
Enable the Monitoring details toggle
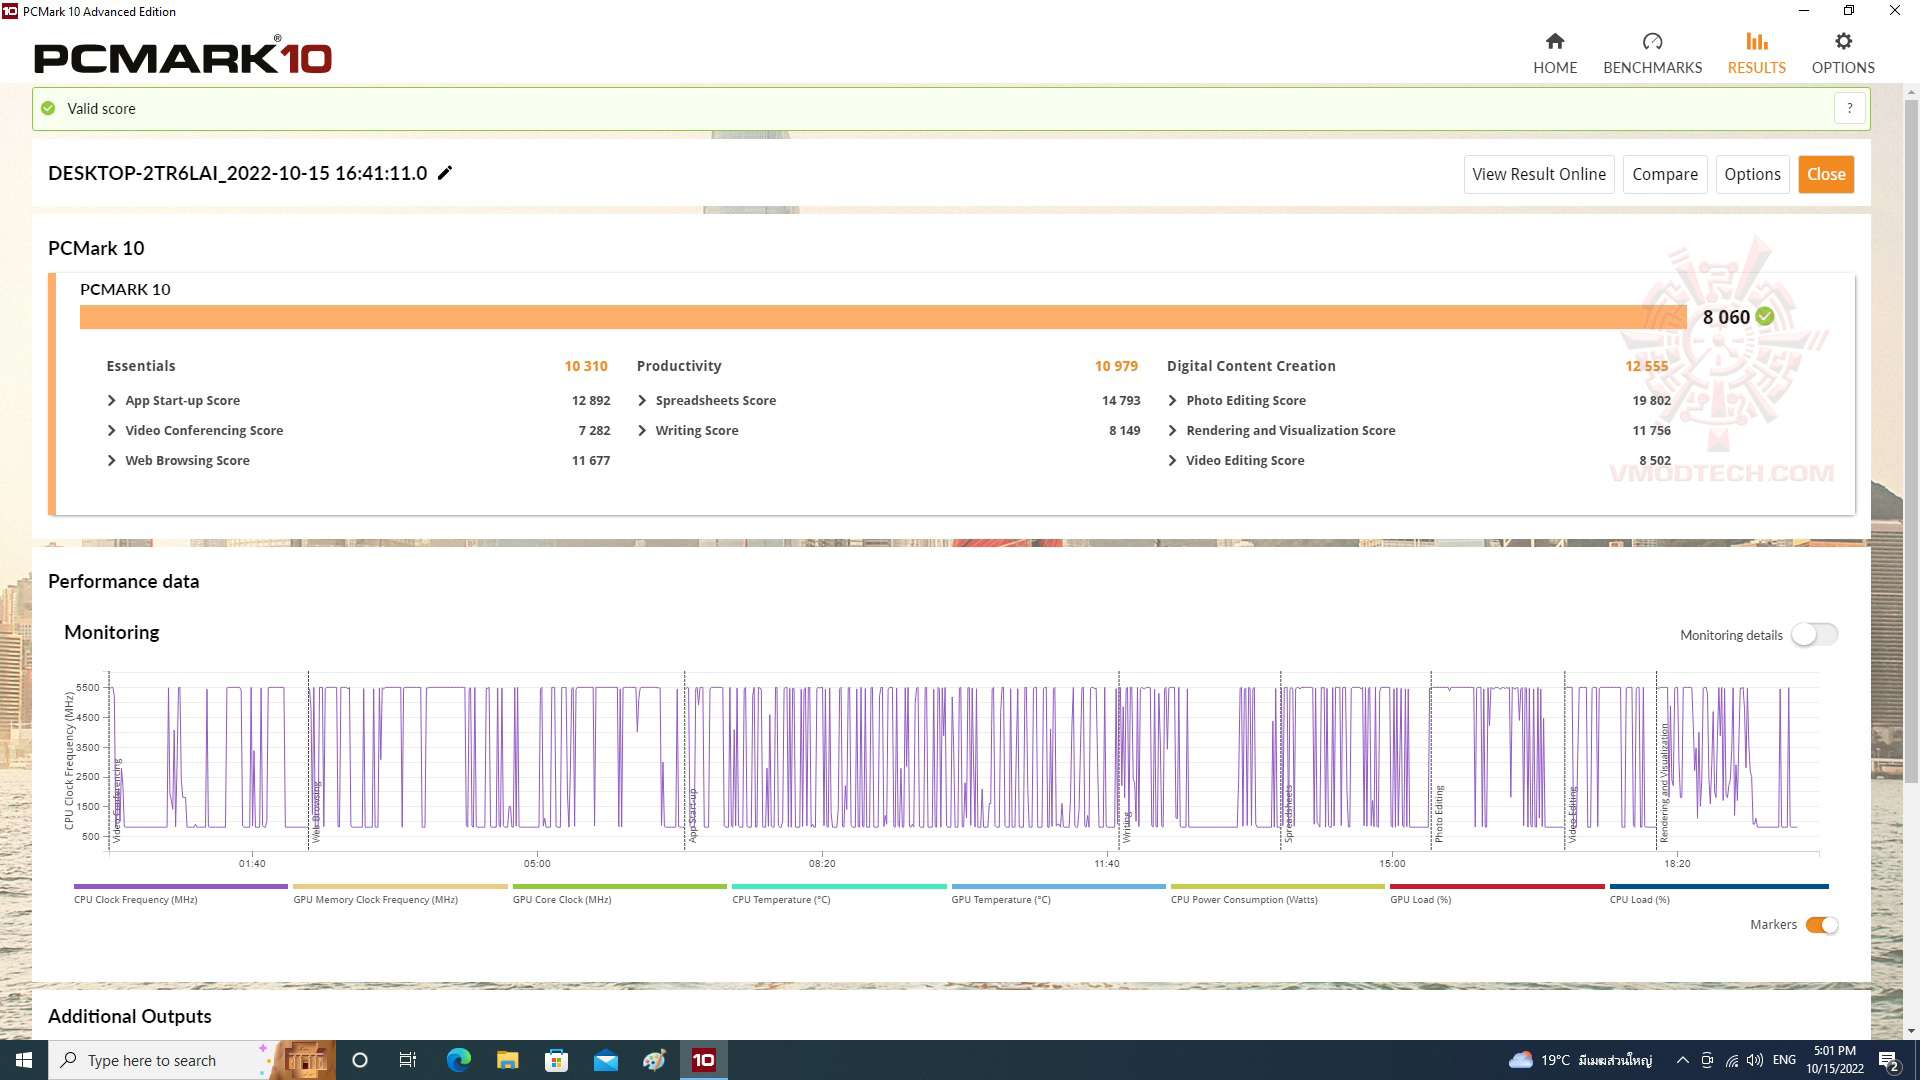click(1814, 635)
